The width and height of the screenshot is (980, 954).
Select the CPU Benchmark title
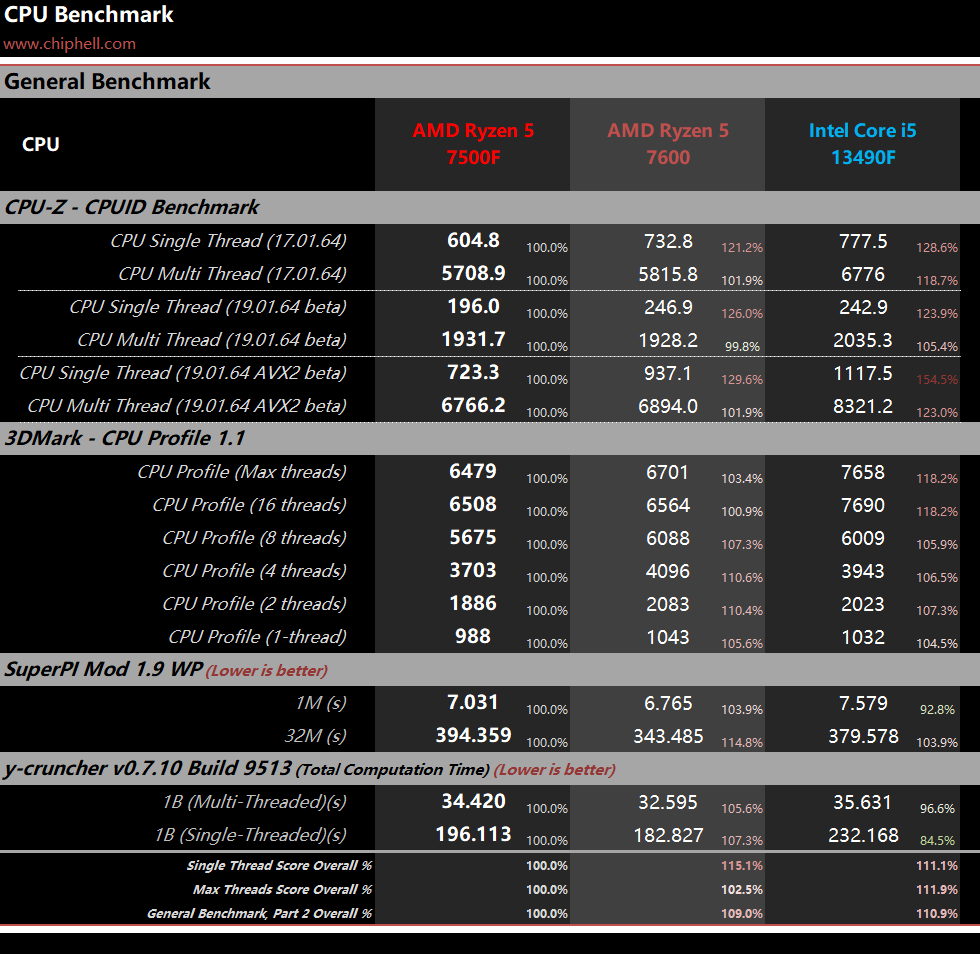pos(89,14)
